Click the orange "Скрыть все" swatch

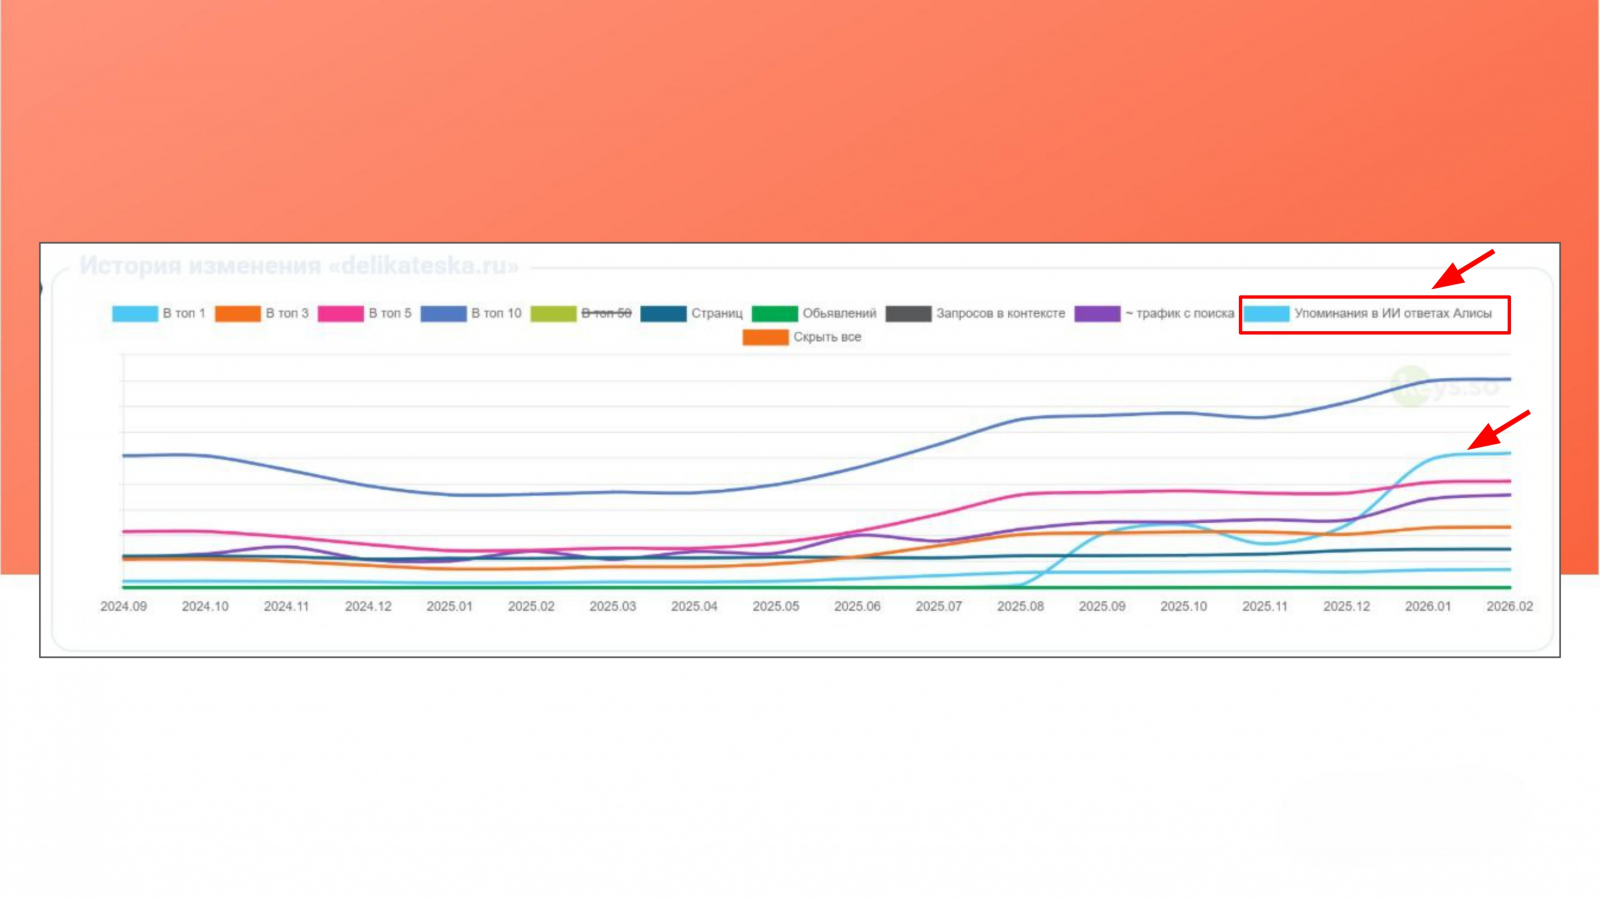tap(766, 338)
